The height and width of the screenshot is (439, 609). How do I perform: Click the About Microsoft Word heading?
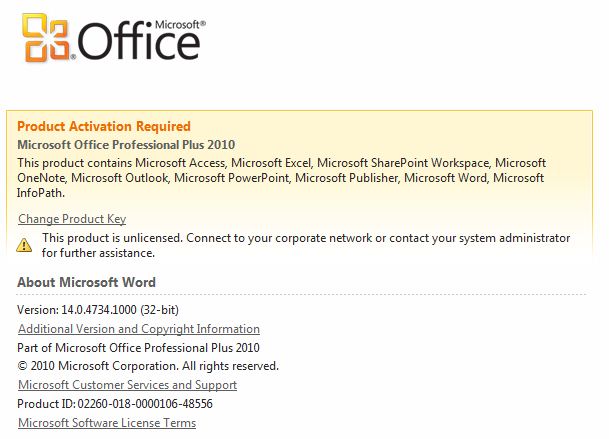tap(87, 283)
